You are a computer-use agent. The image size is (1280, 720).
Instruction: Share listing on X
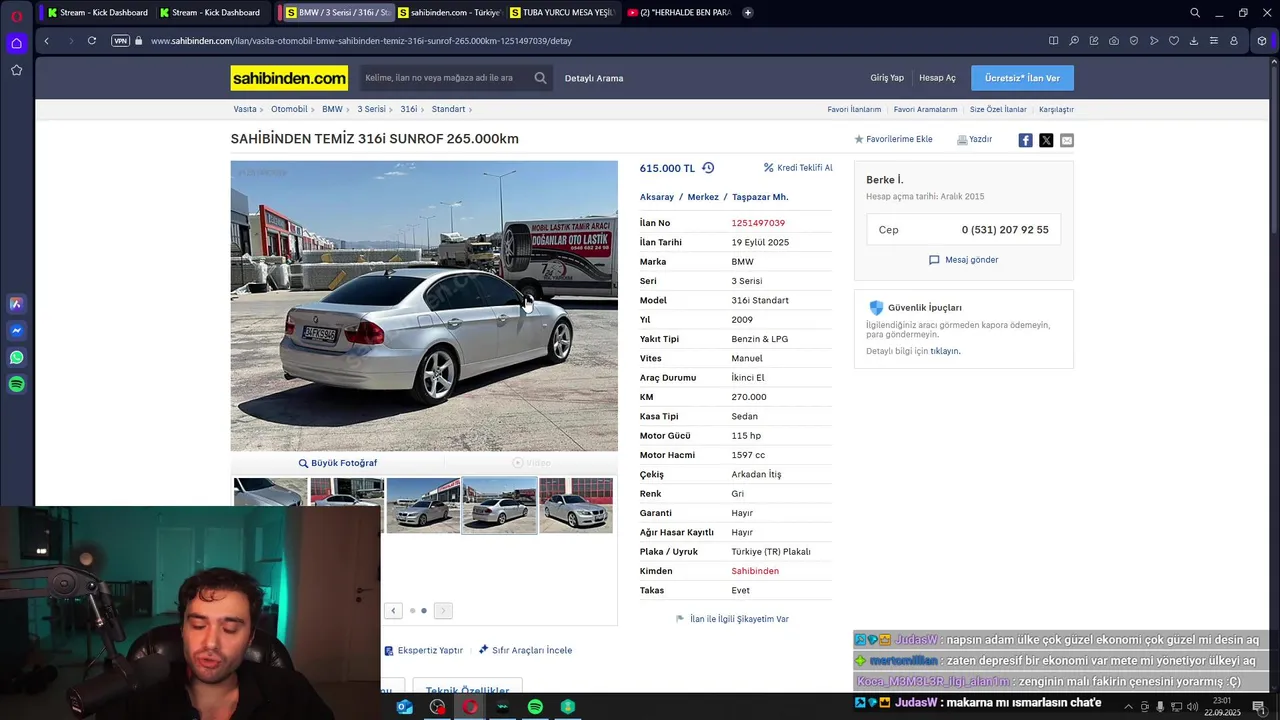click(1046, 140)
